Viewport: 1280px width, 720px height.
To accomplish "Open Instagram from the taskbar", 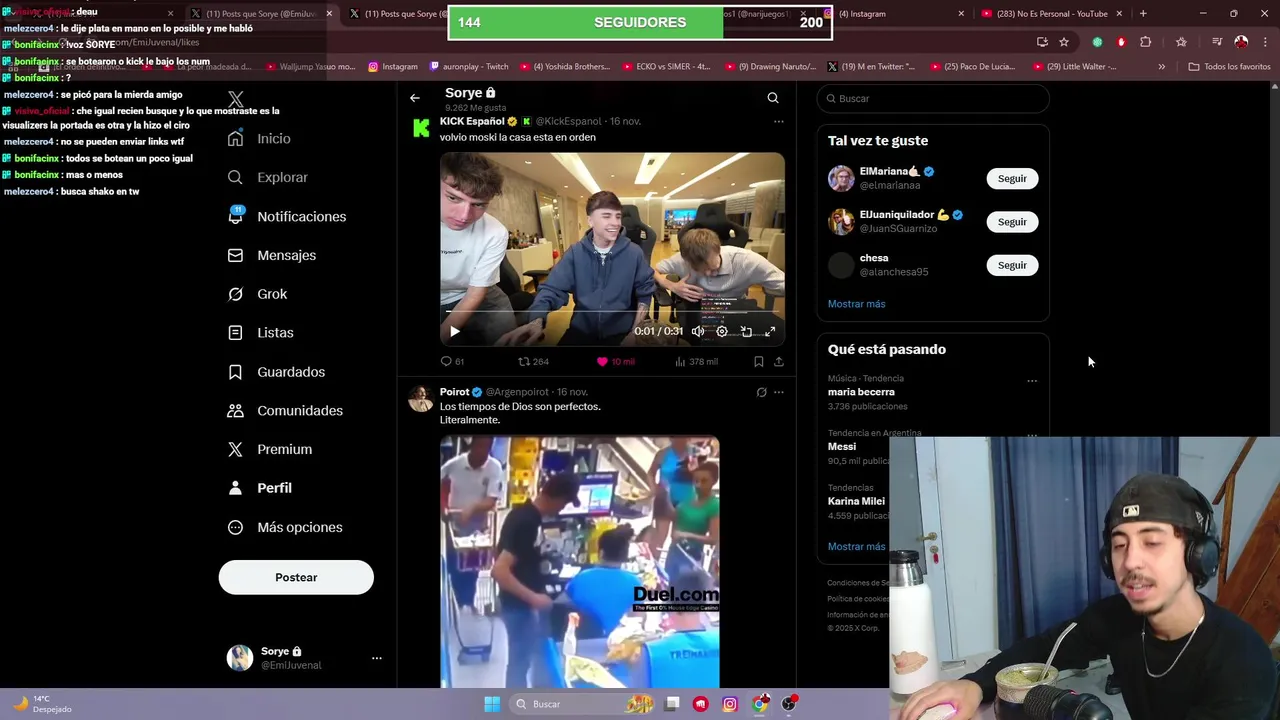I will pos(730,704).
